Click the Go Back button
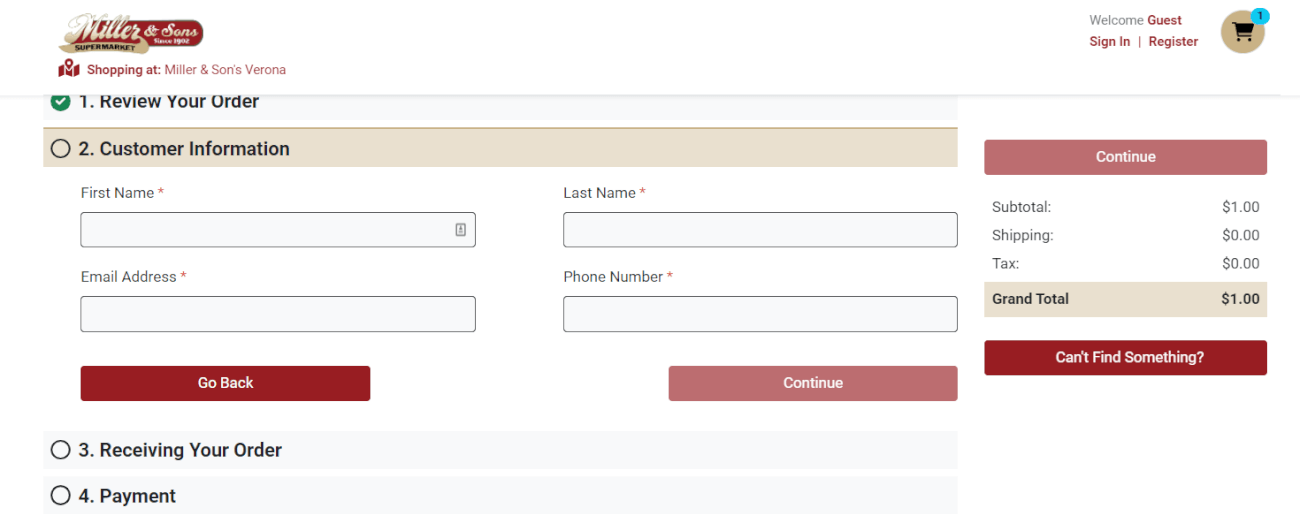Viewport: 1300px width, 531px height. (x=225, y=383)
